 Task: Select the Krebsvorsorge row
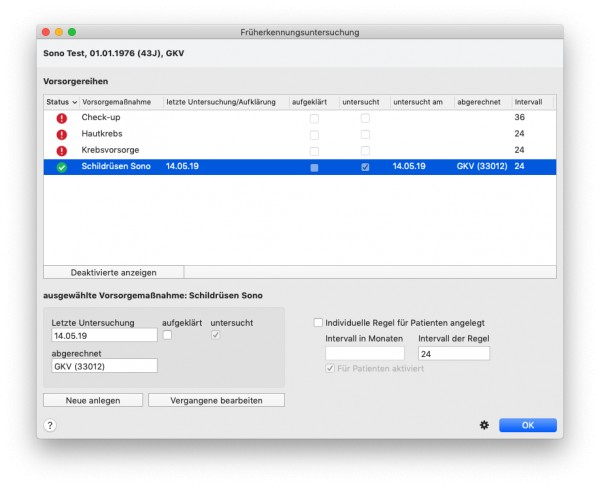pyautogui.click(x=300, y=150)
